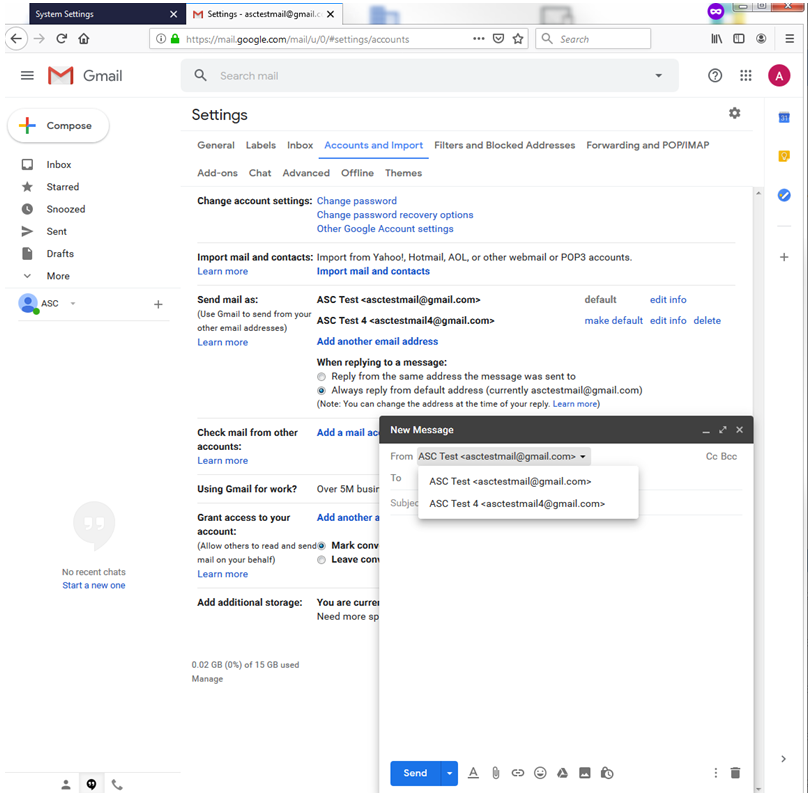Insert an emoji in the message

click(540, 773)
